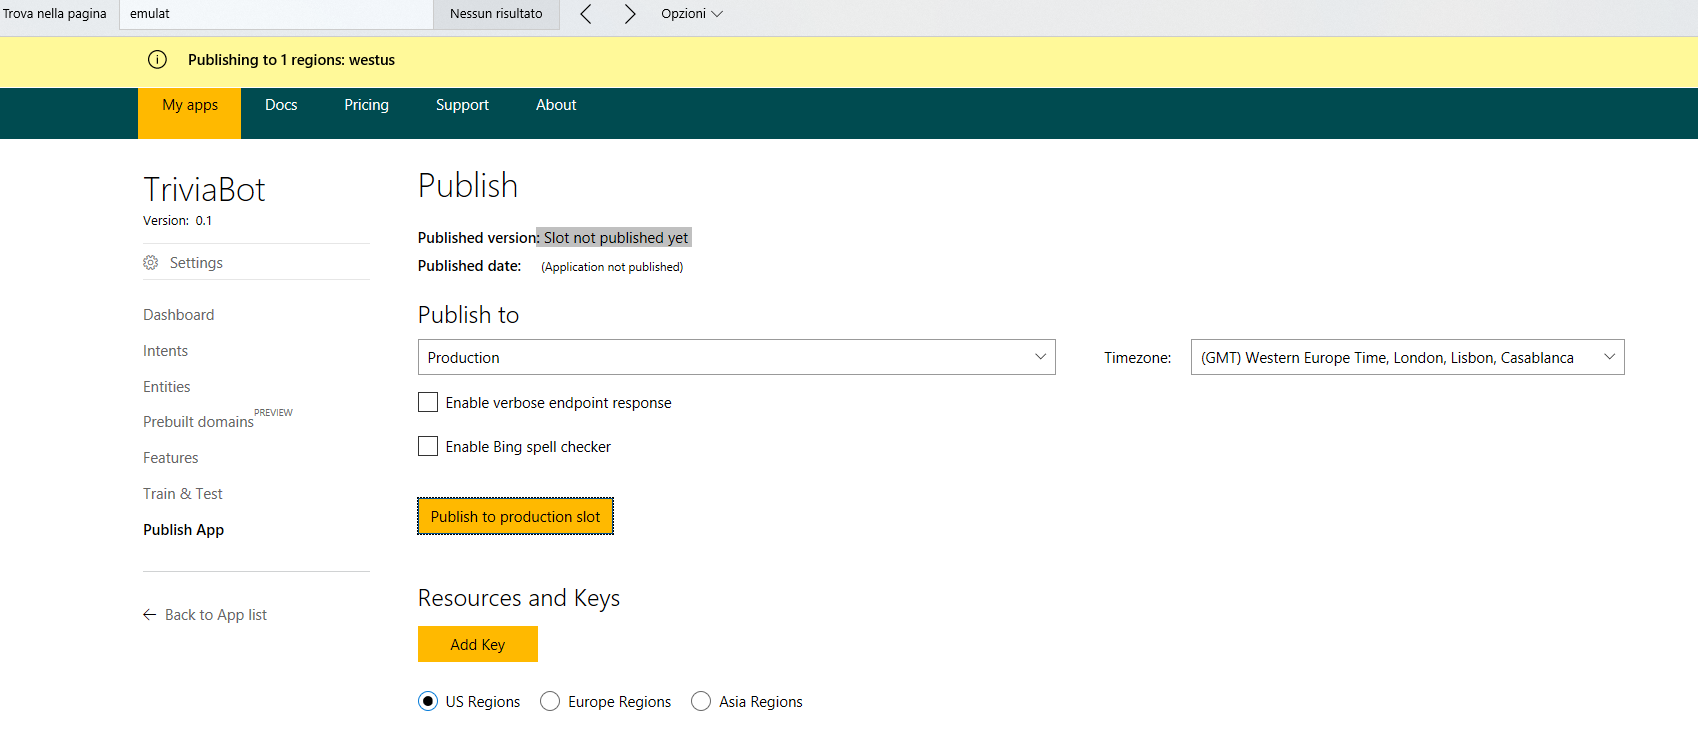Click the info icon in yellow banner

(x=157, y=60)
